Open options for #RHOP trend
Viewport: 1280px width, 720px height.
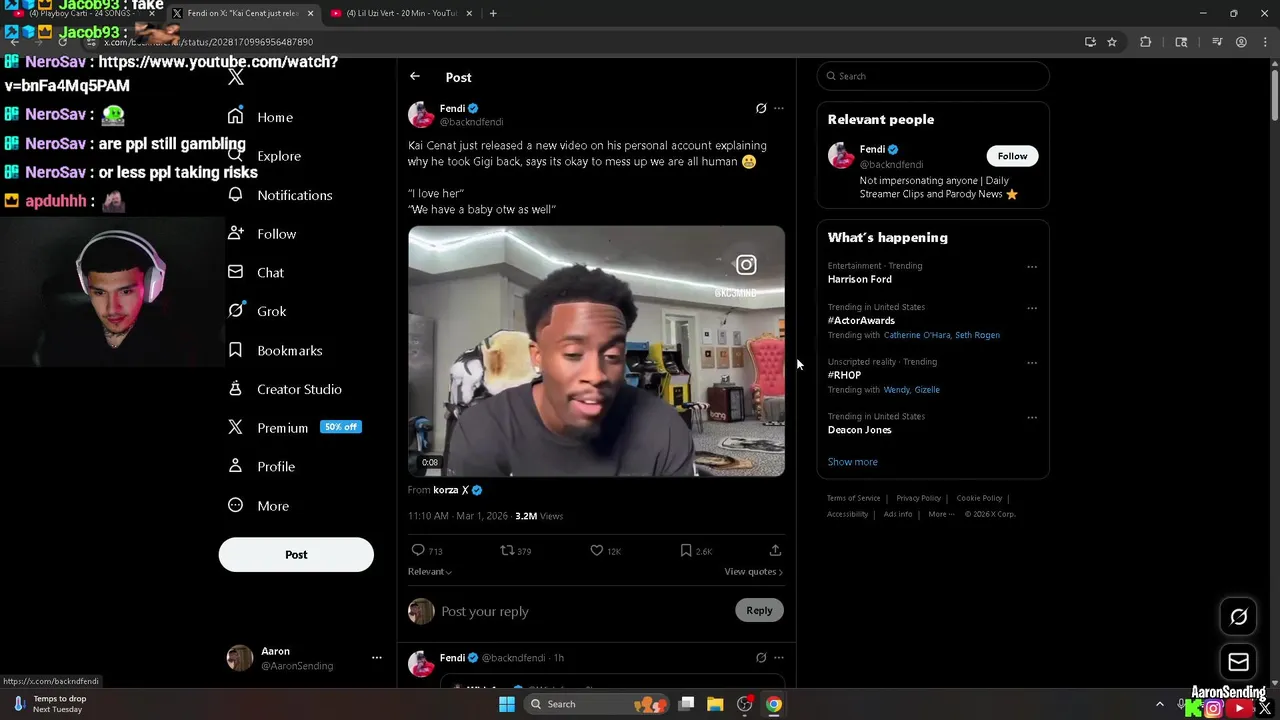pos(1032,363)
